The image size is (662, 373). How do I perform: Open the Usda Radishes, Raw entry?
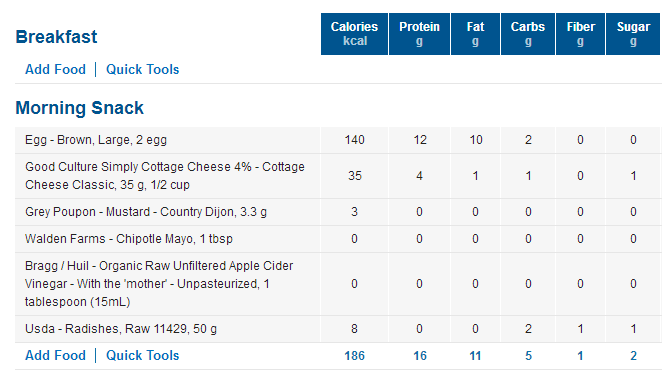(x=121, y=329)
